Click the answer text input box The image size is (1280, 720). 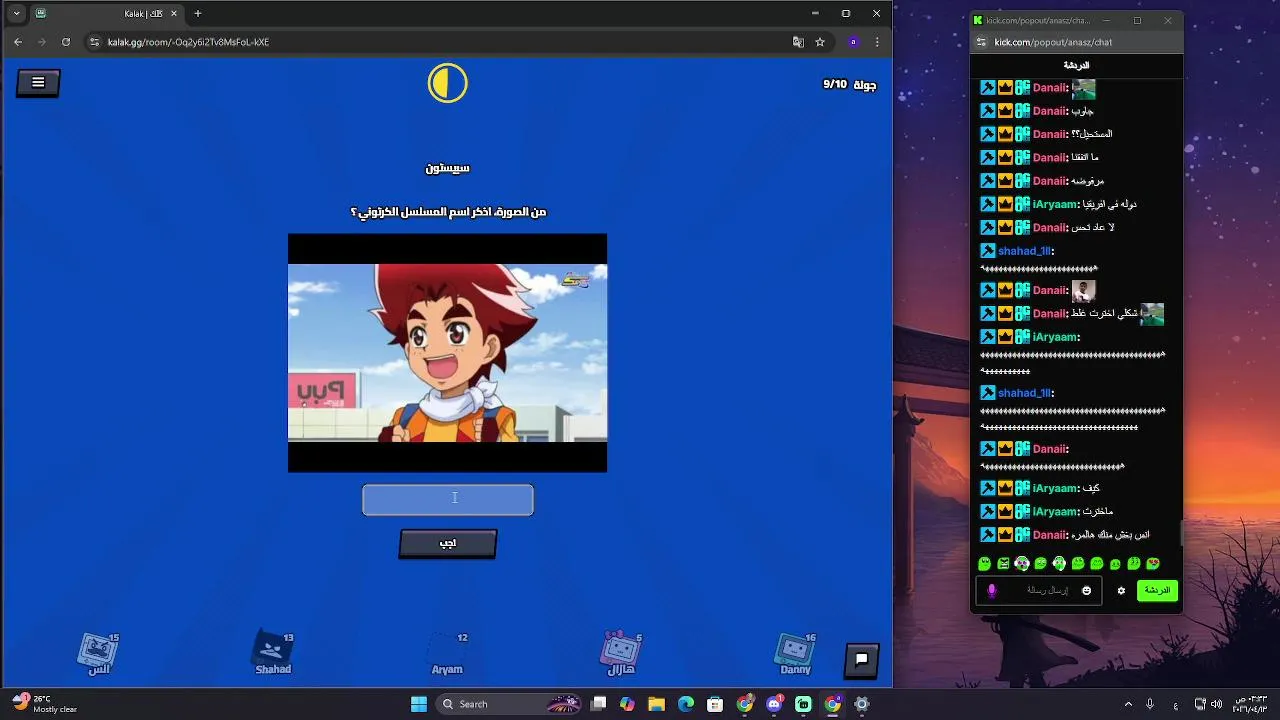[x=448, y=500]
